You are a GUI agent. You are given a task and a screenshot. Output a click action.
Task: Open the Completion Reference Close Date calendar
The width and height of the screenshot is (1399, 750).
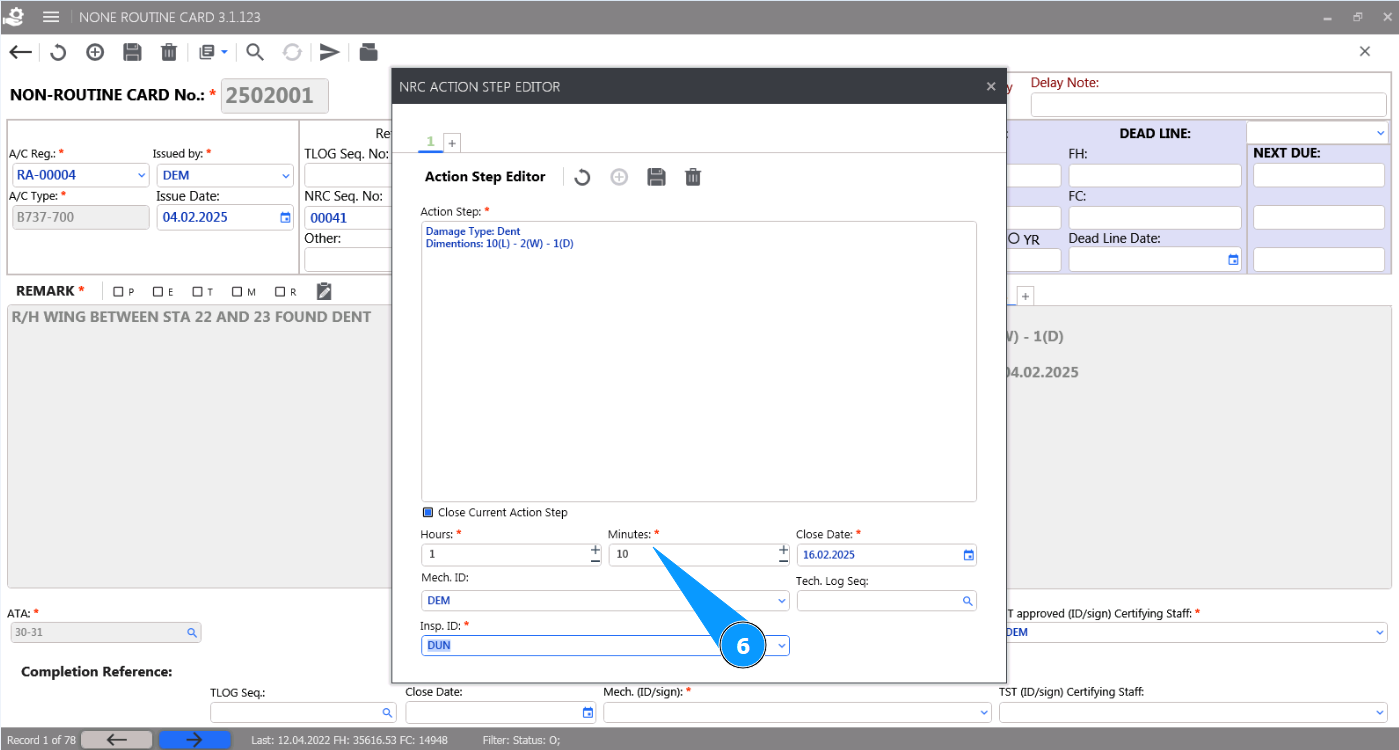coord(587,713)
